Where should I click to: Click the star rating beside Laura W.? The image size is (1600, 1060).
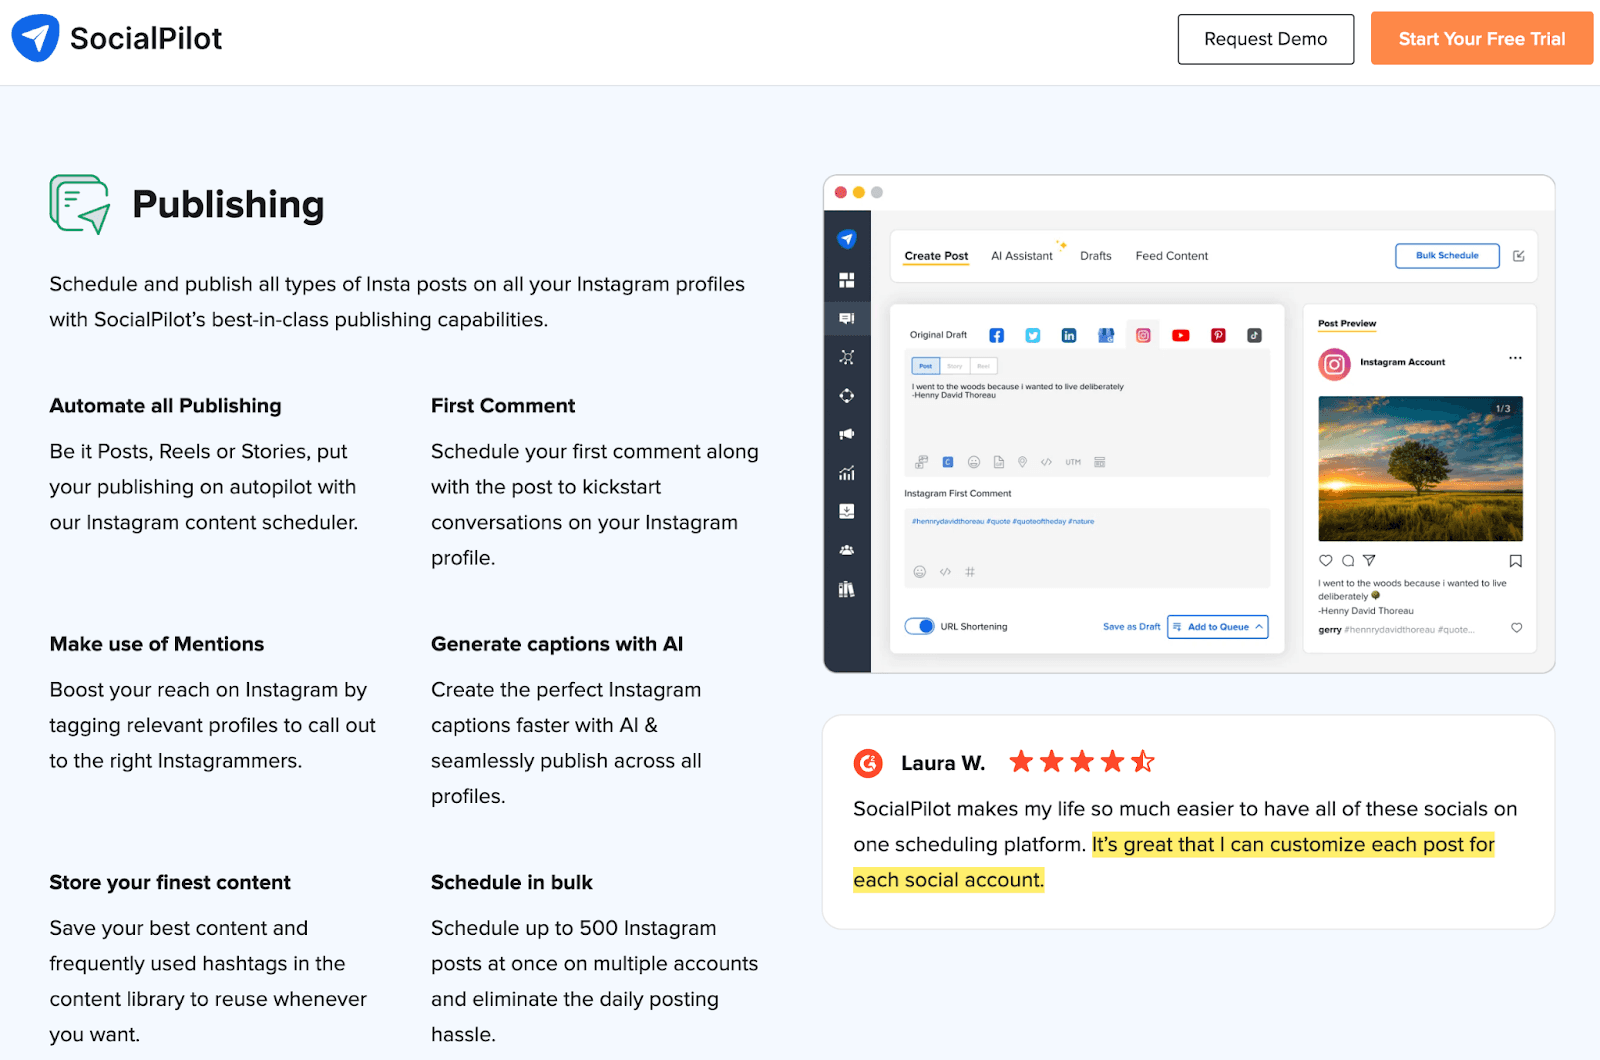tap(1082, 762)
